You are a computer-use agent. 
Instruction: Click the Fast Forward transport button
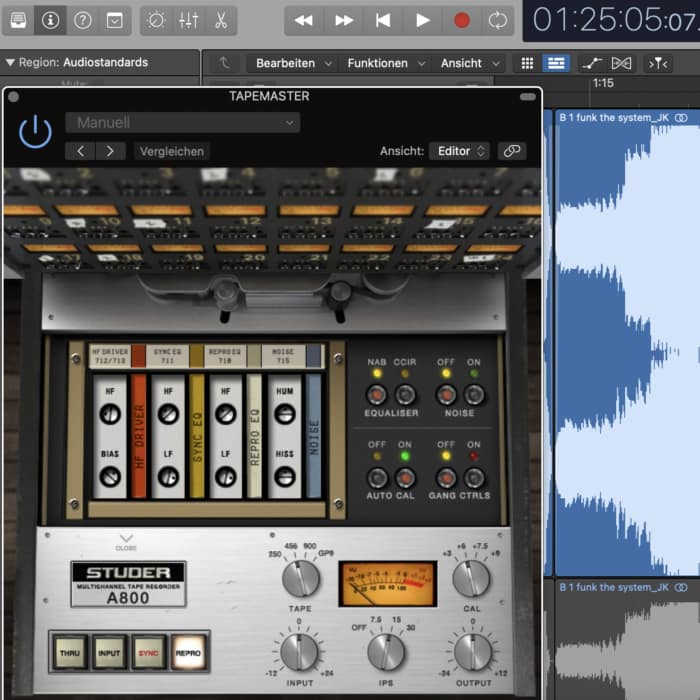344,20
